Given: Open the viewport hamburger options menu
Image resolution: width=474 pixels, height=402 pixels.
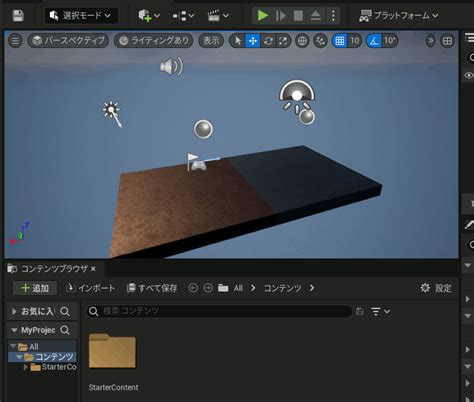Looking at the screenshot, I should coord(15,41).
